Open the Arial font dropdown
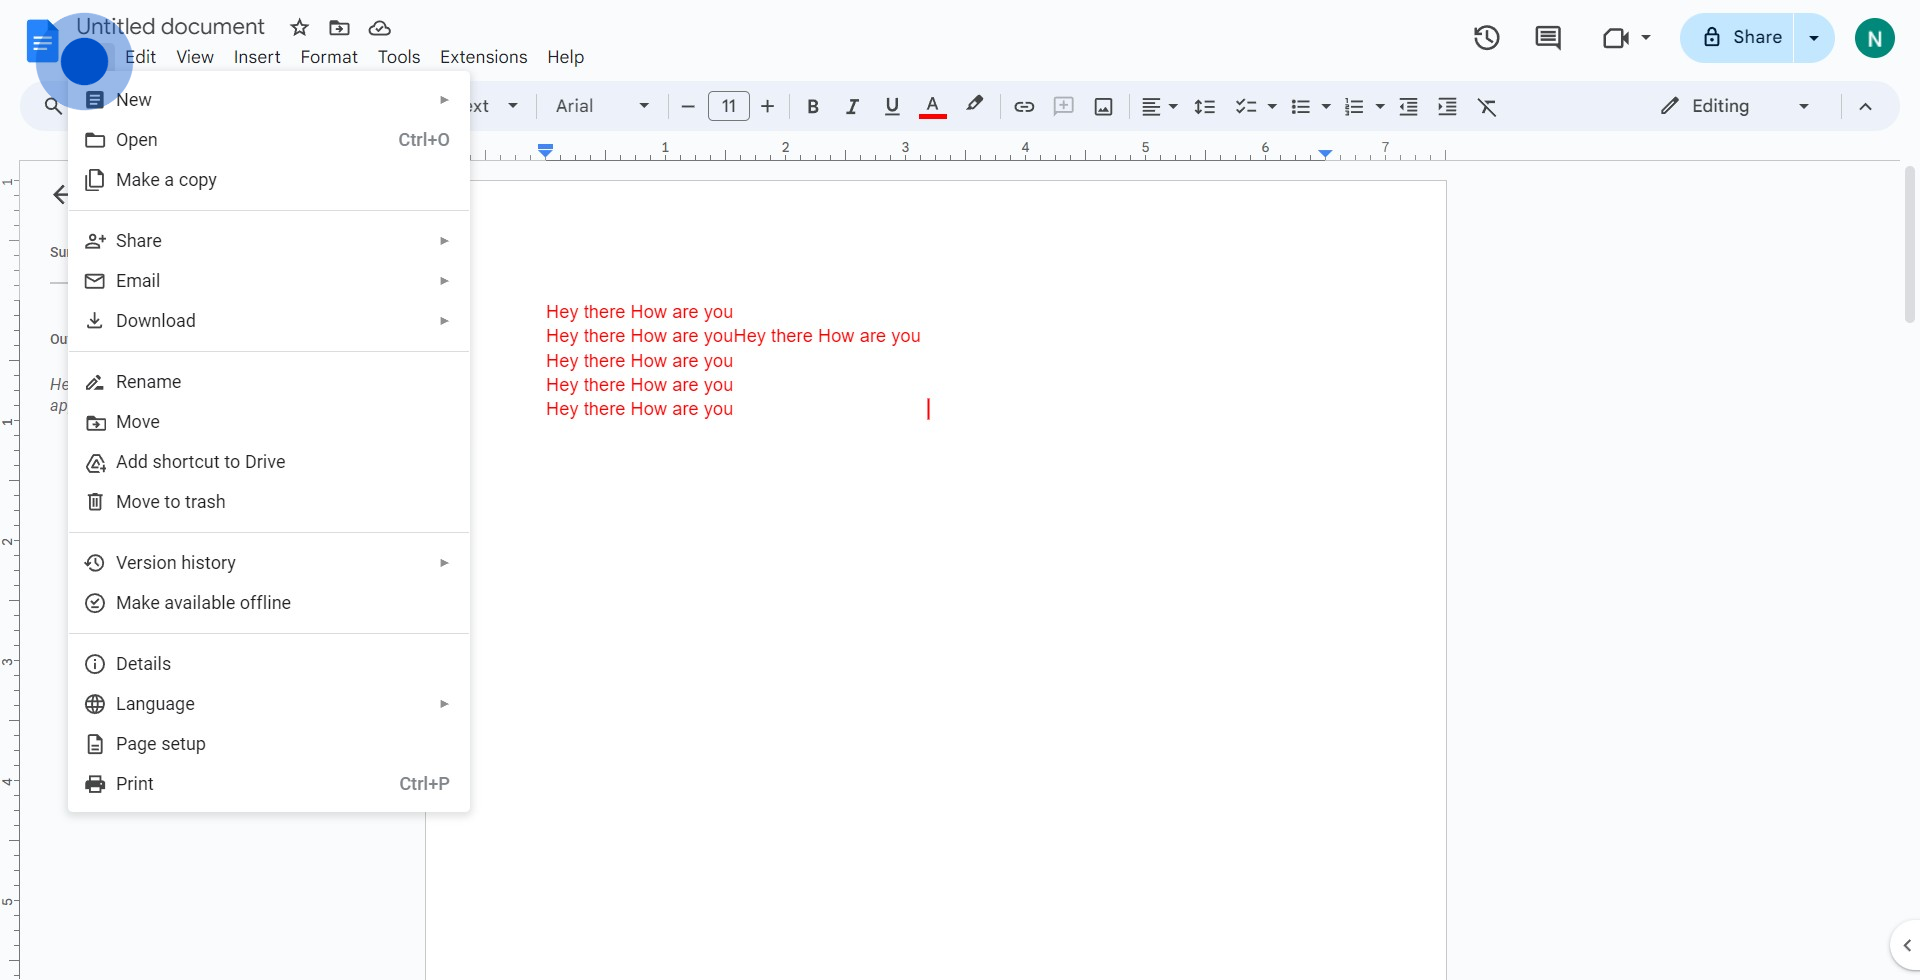This screenshot has width=1920, height=980. point(602,106)
